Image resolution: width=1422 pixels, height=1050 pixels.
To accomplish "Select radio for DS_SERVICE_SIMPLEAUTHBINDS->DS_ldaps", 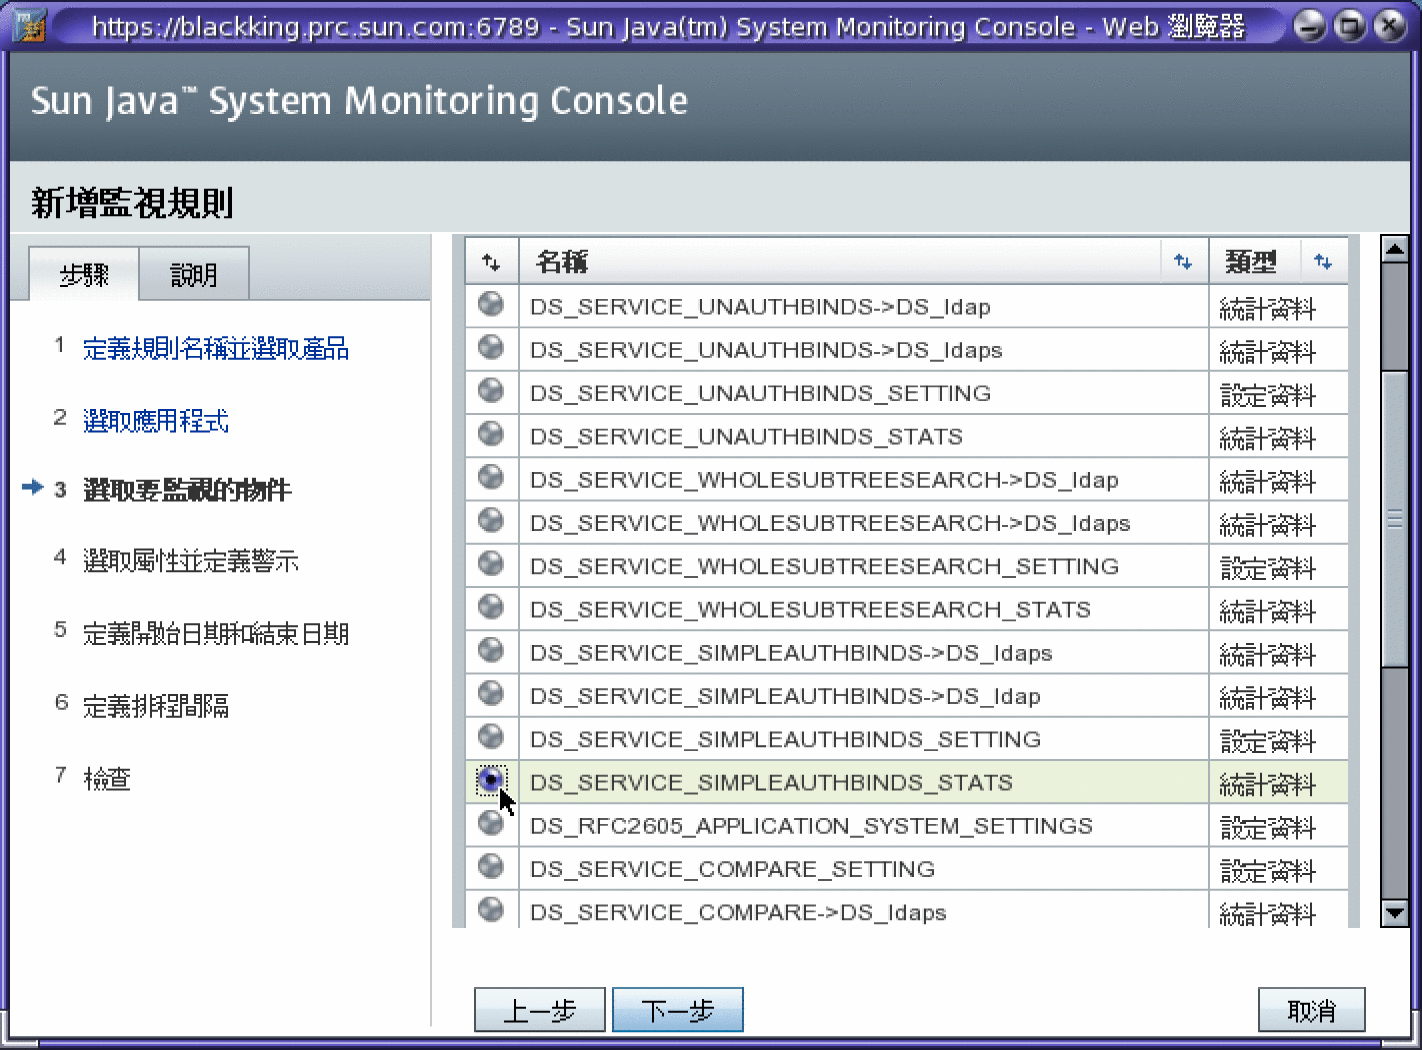I will point(491,650).
